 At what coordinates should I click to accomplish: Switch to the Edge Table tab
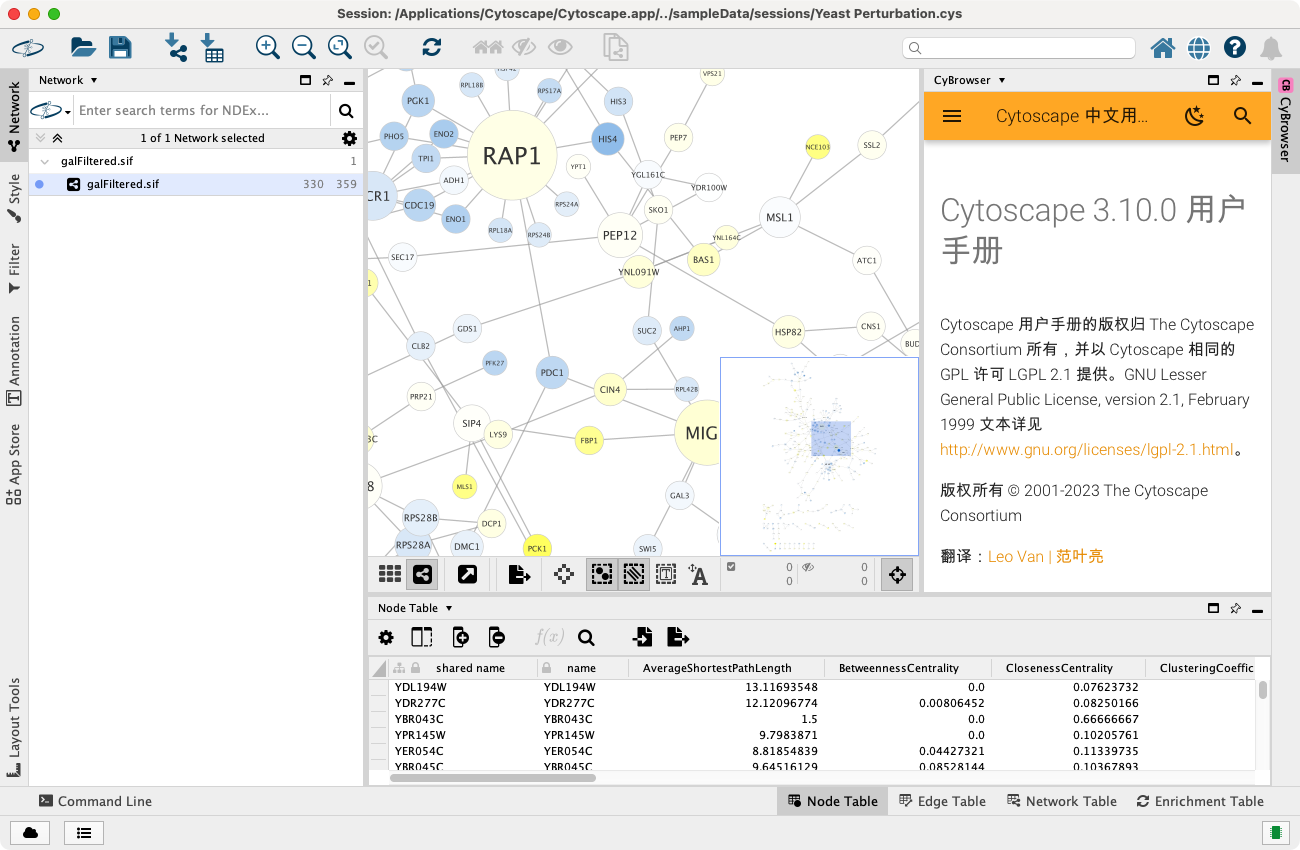(x=942, y=801)
